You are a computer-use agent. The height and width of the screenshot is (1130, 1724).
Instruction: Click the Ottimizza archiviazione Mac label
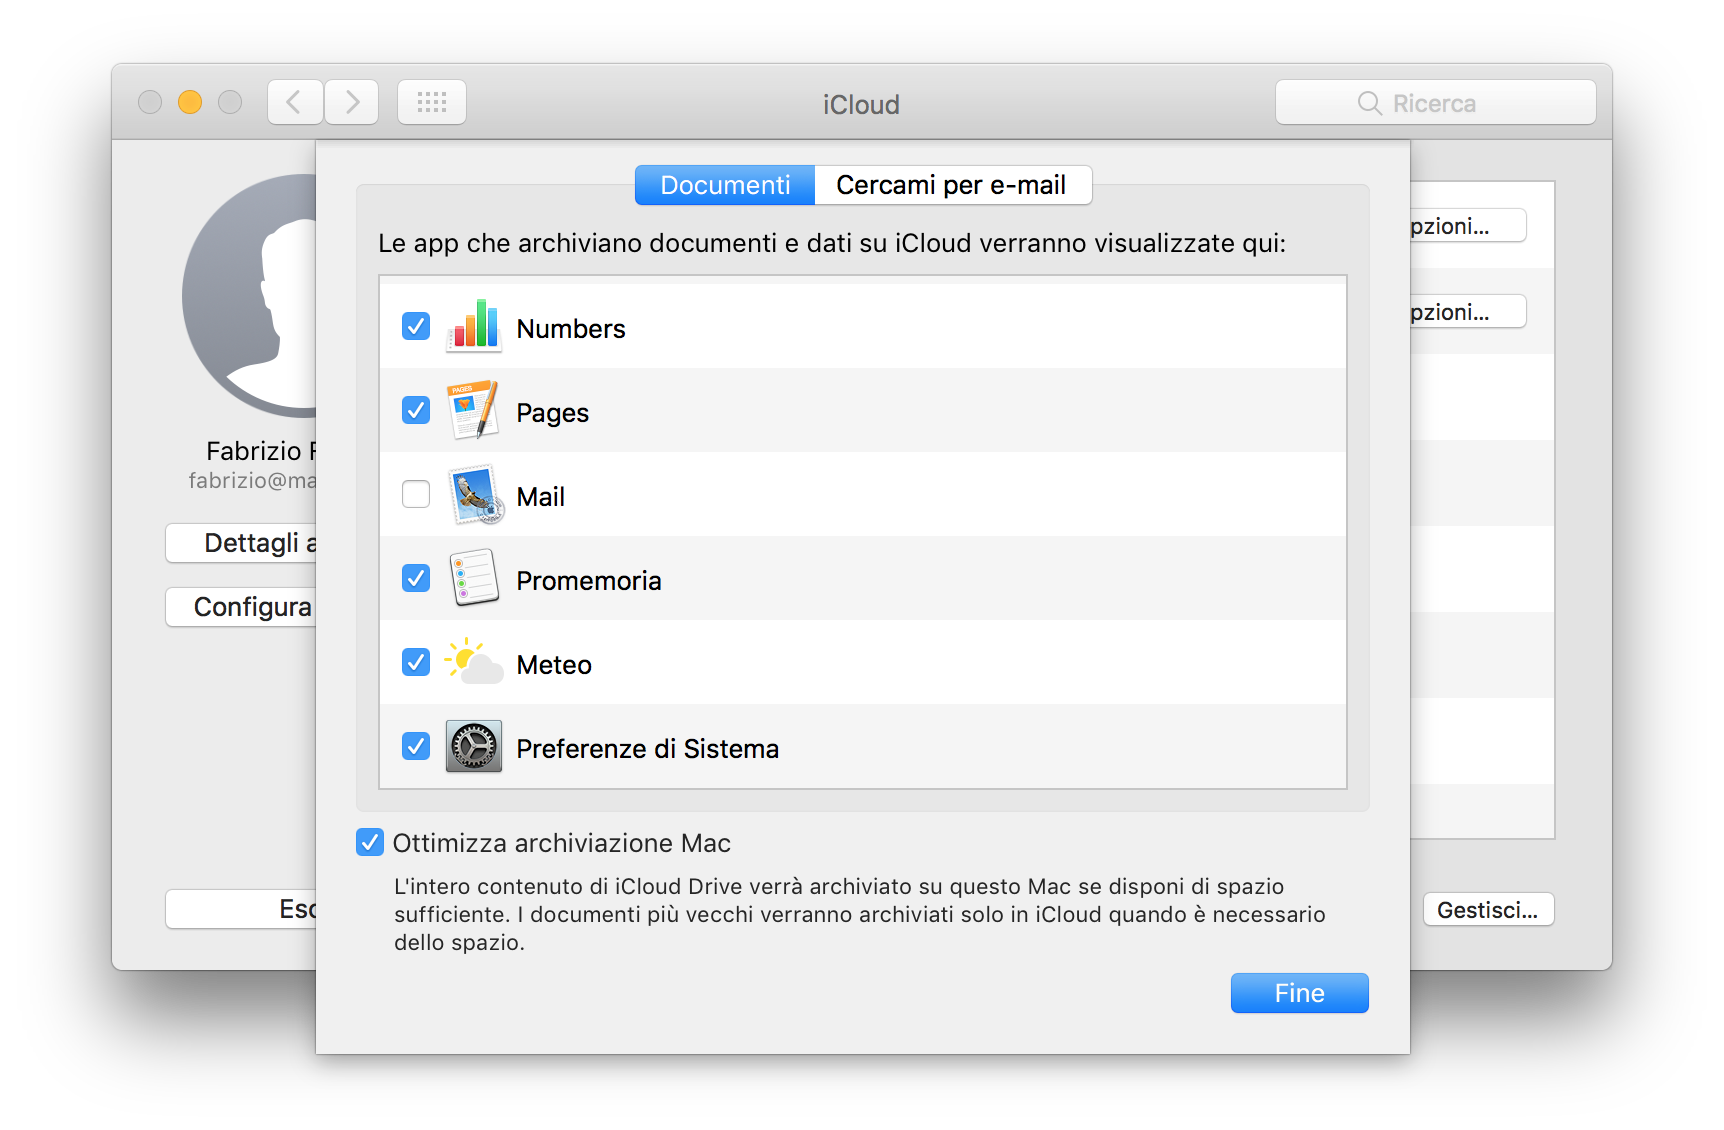click(x=562, y=843)
